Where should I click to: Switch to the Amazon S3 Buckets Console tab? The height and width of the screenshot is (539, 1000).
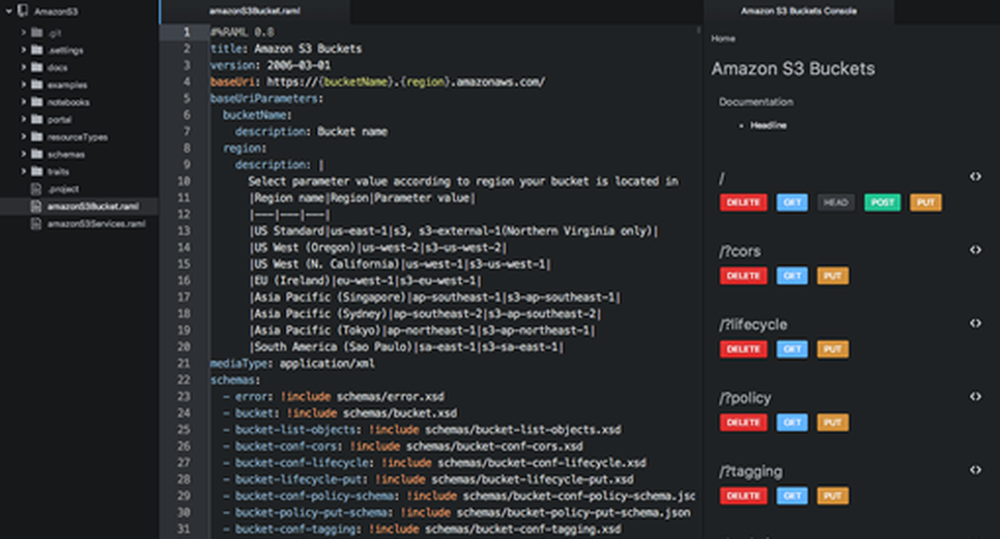[x=798, y=11]
